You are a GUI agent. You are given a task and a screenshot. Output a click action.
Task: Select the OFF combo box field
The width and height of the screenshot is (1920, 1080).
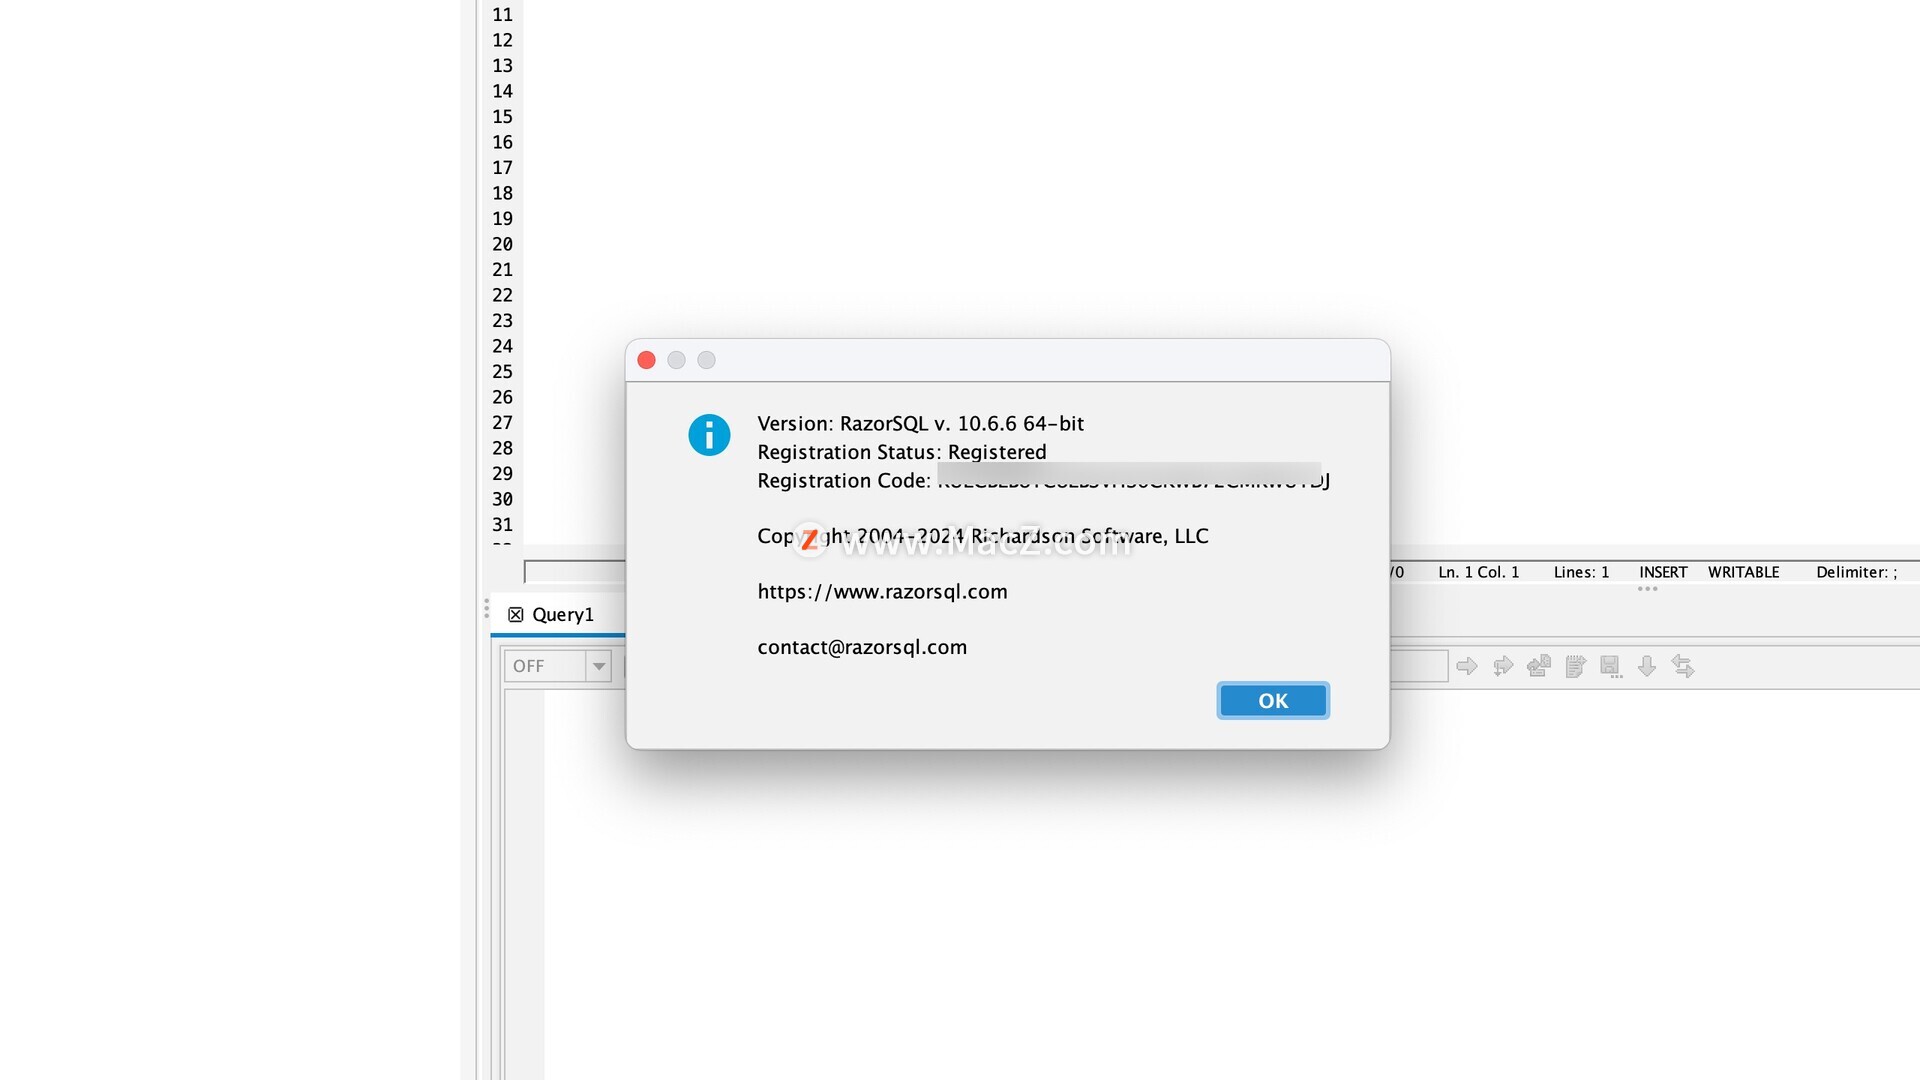[x=557, y=666]
